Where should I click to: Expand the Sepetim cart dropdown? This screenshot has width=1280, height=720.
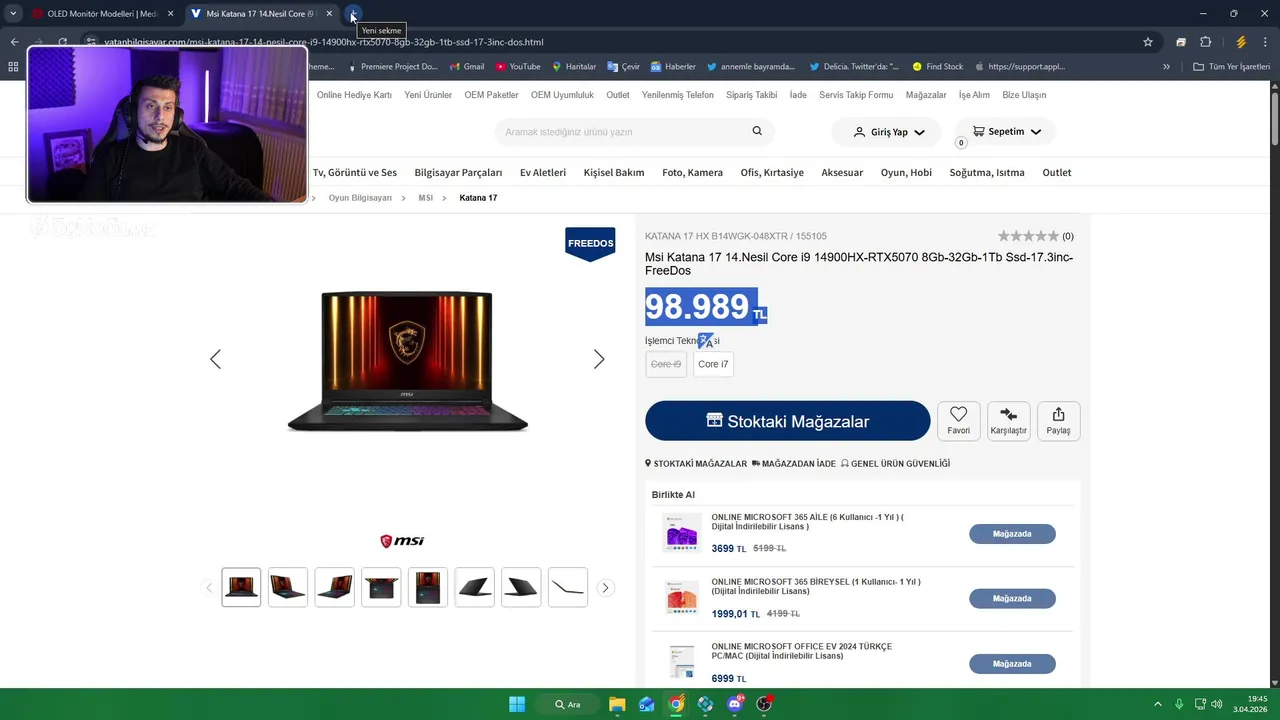pyautogui.click(x=1005, y=132)
